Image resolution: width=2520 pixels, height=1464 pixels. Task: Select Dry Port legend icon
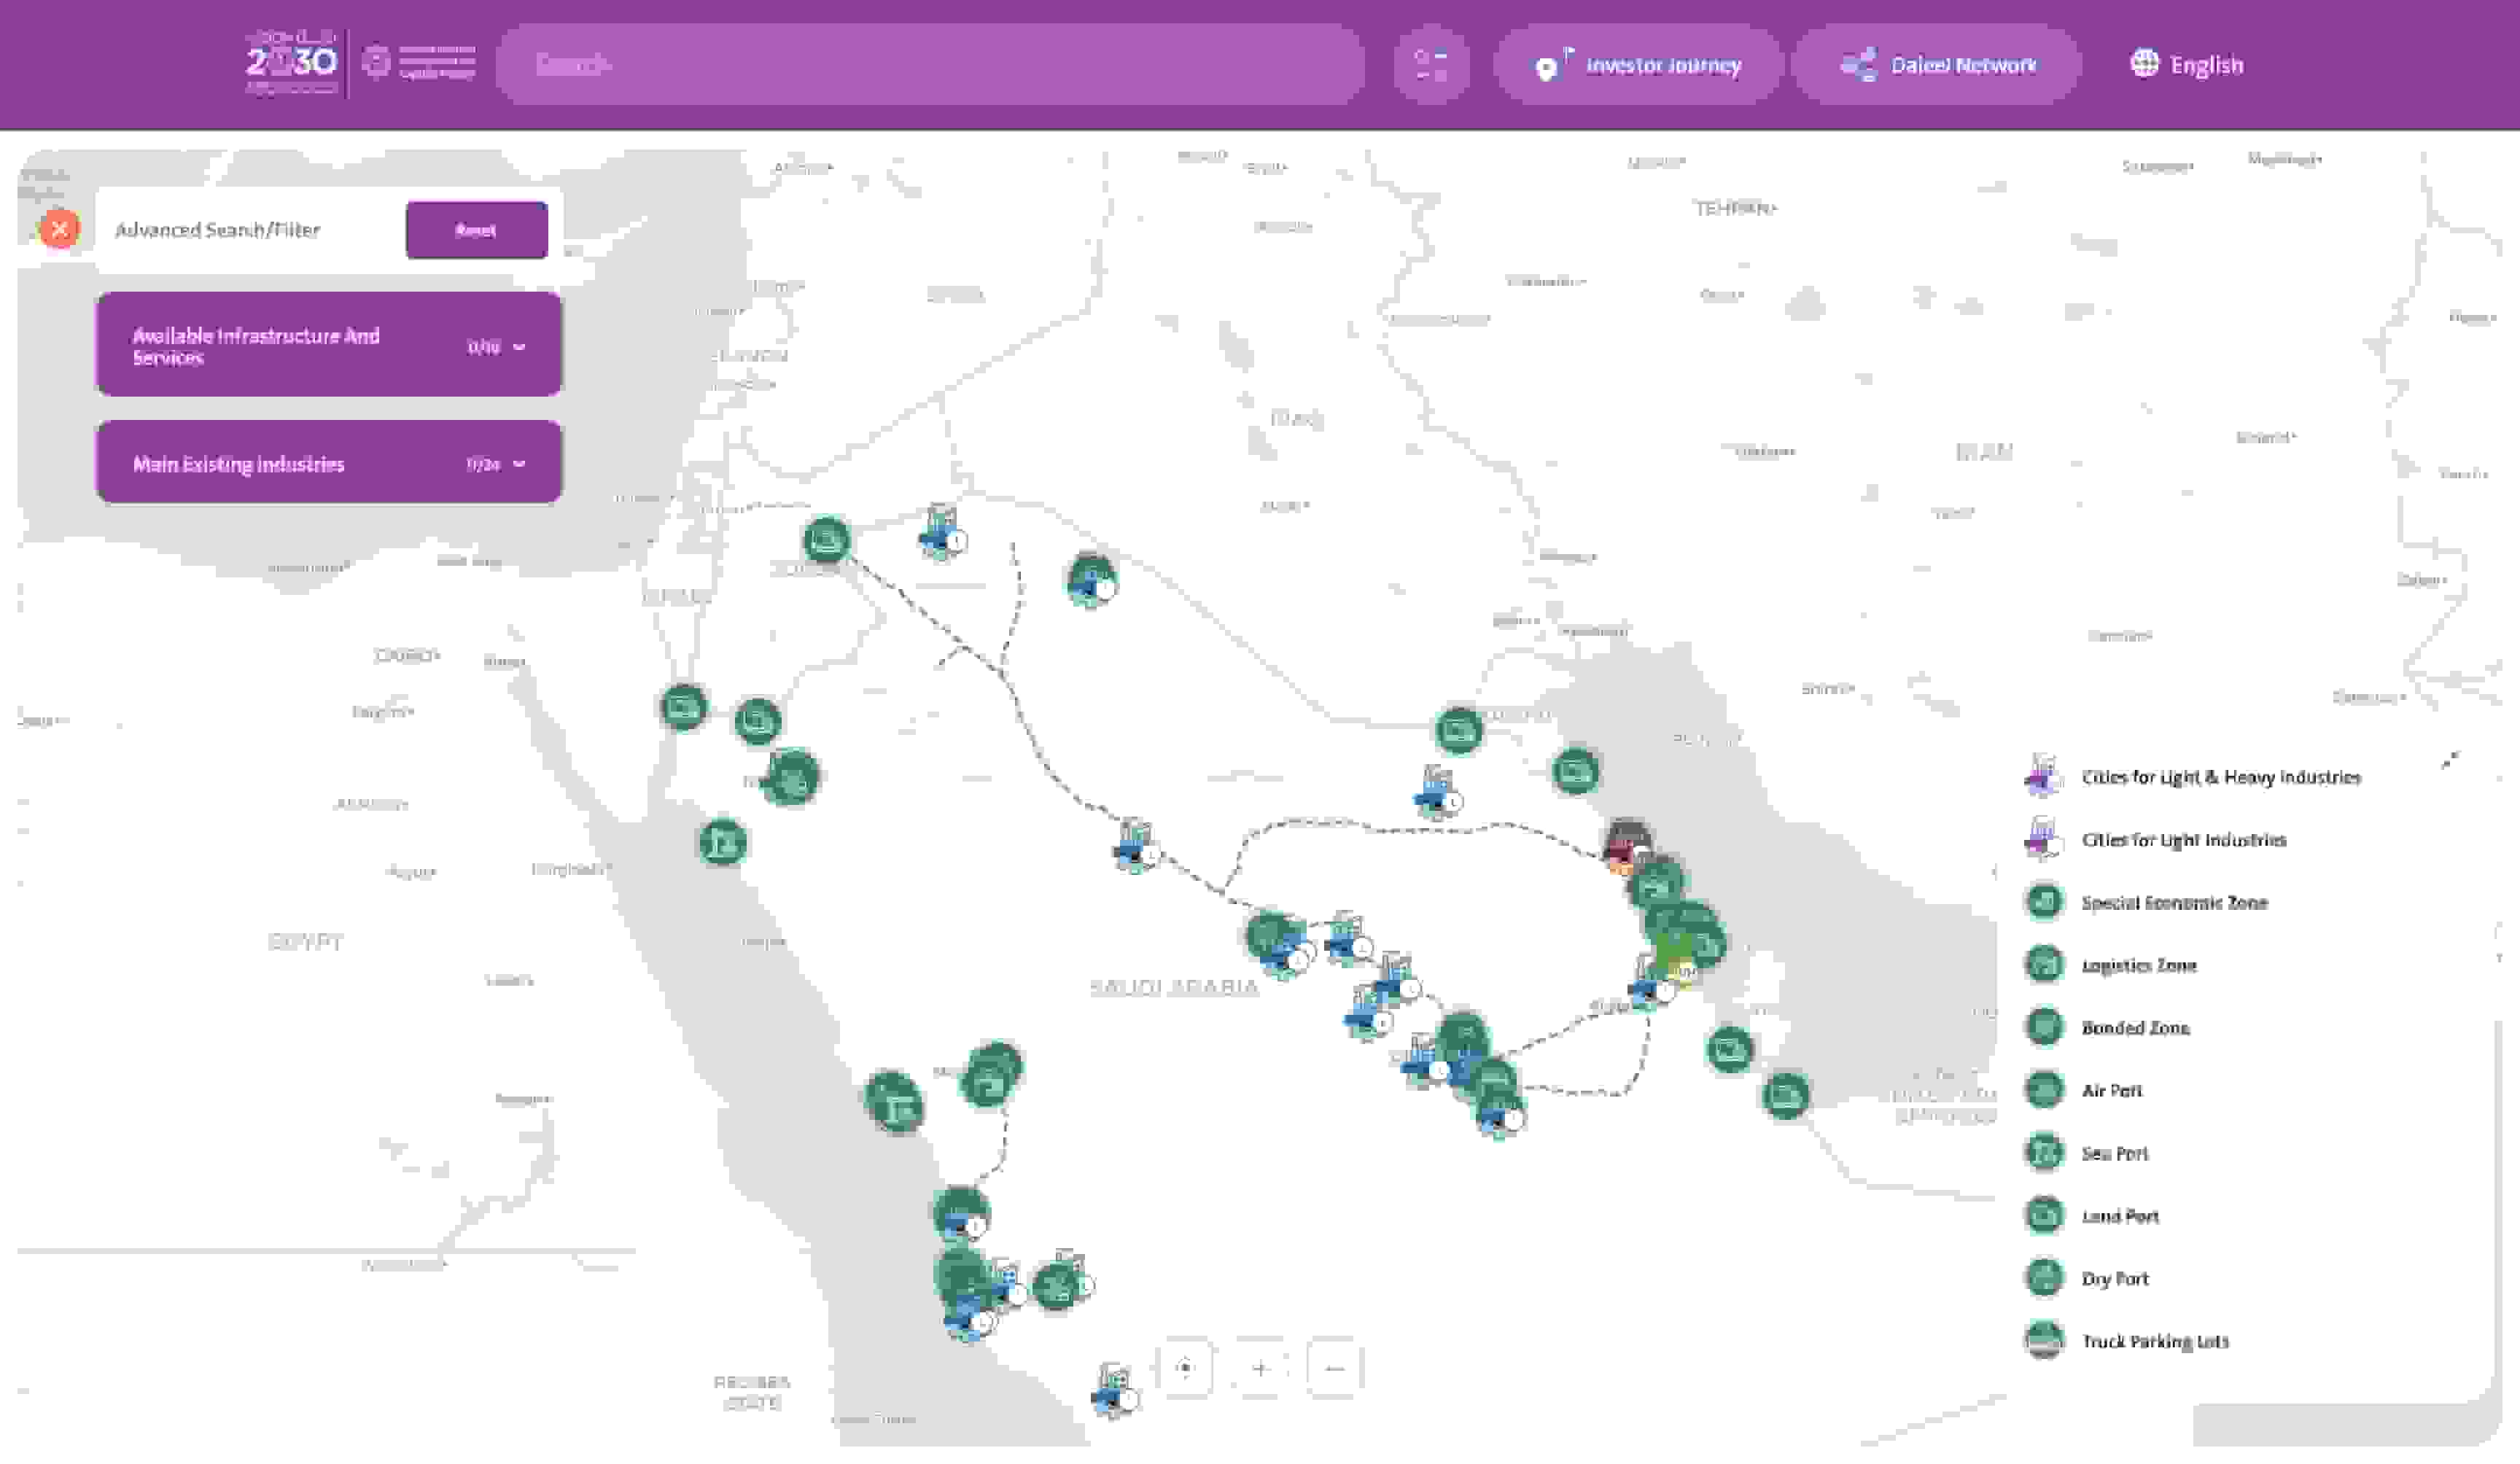[2044, 1278]
